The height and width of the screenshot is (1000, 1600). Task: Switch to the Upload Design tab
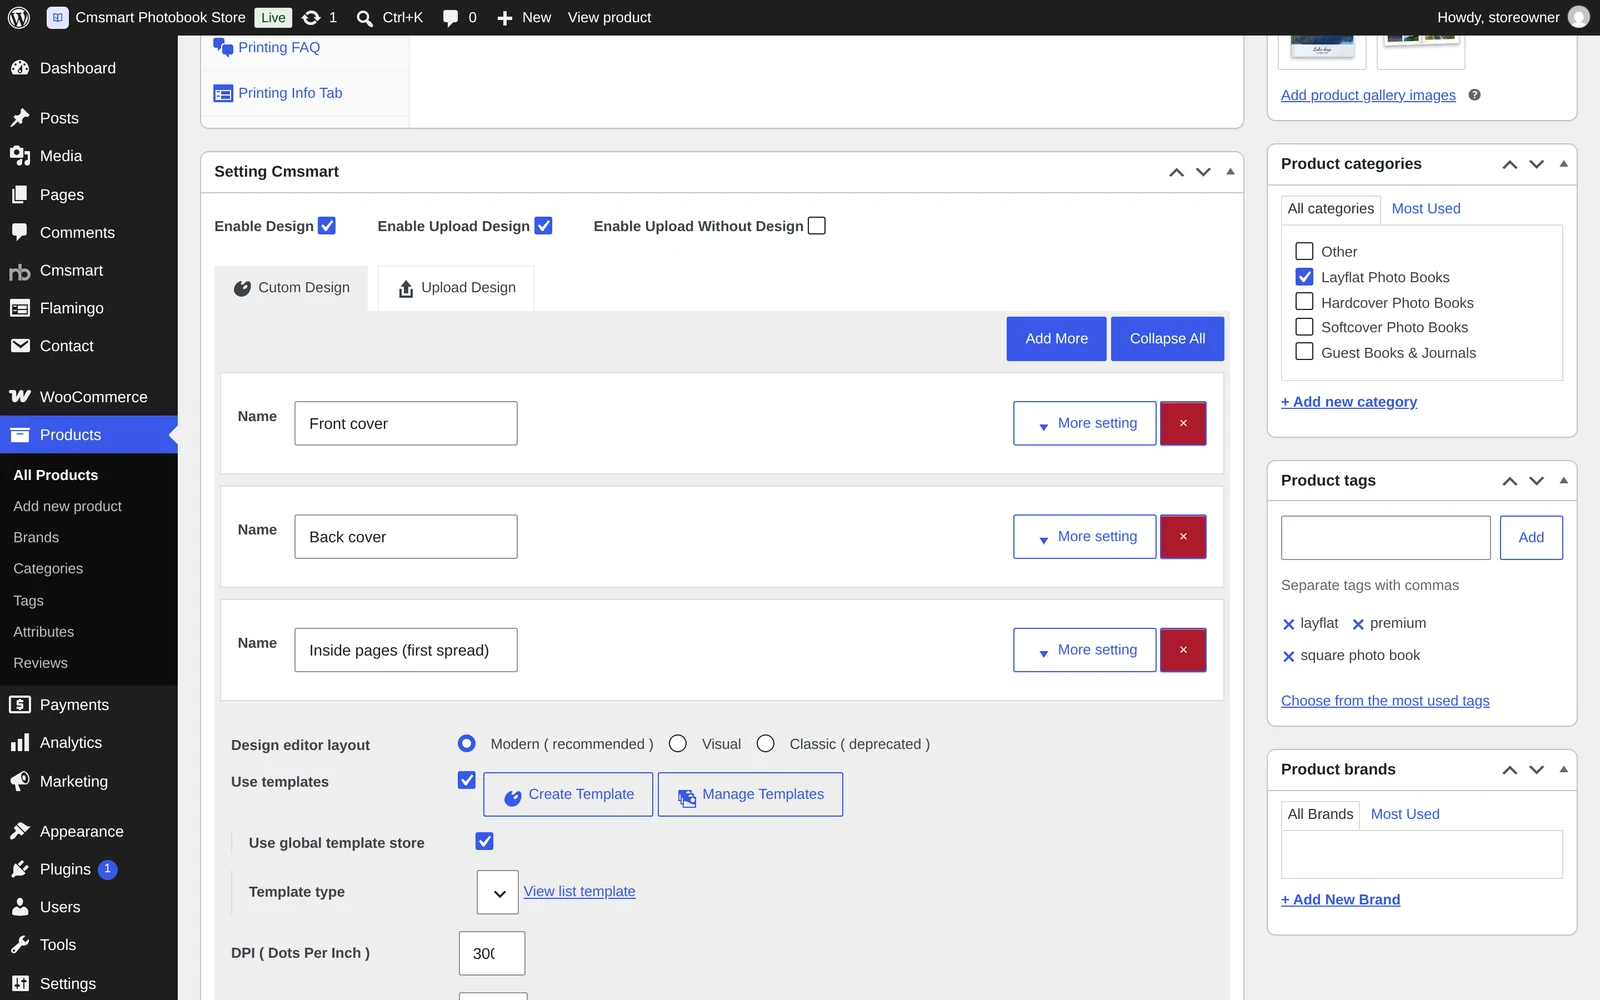pyautogui.click(x=456, y=288)
